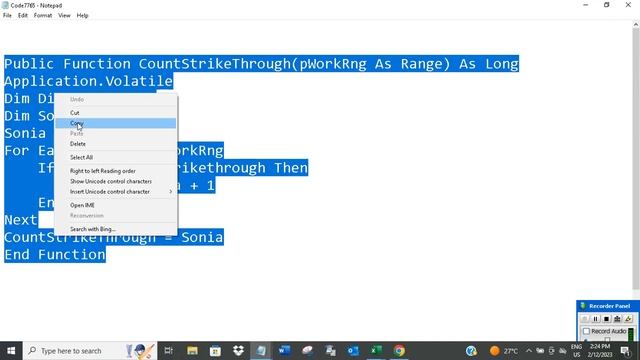Launch Microsoft Store from the taskbar
Image resolution: width=640 pixels, height=360 pixels.
point(215,351)
